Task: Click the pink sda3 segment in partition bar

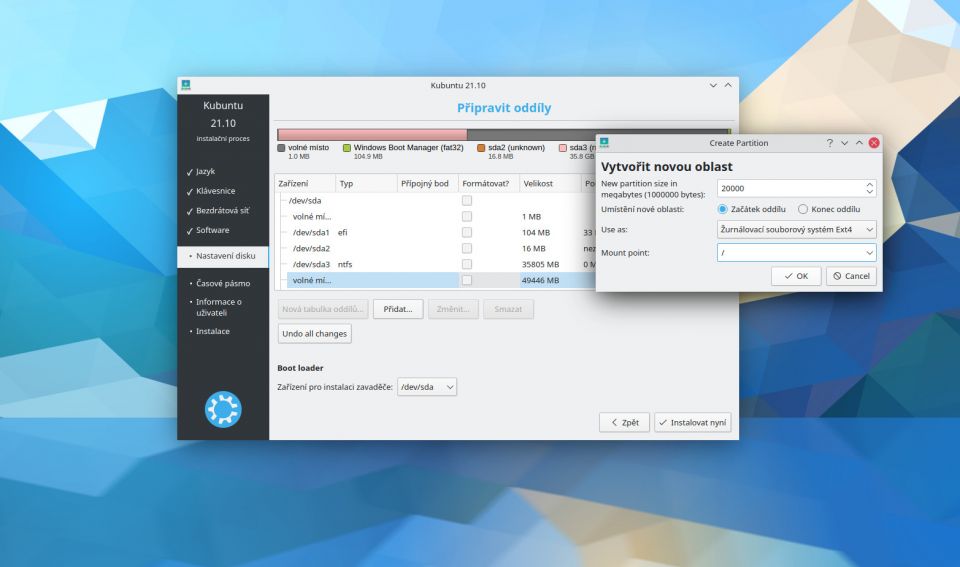Action: (372, 135)
